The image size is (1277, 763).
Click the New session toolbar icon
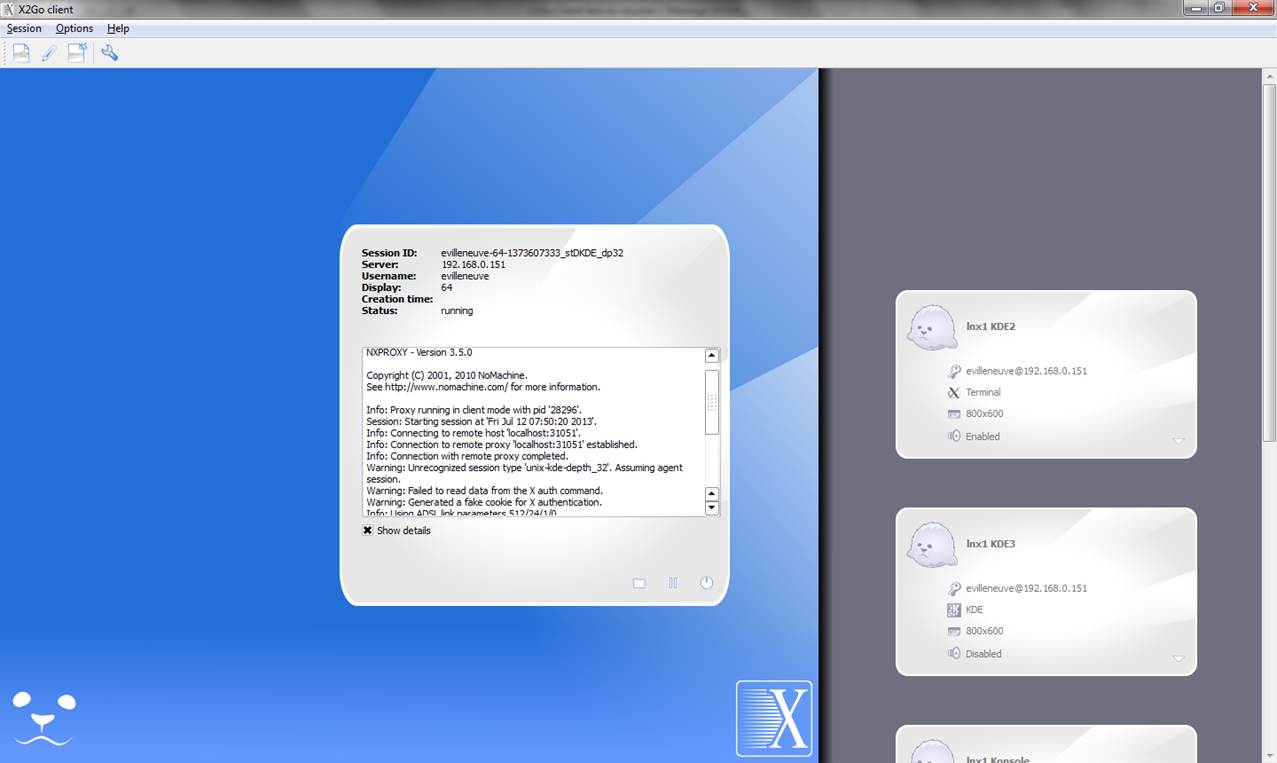[21, 53]
